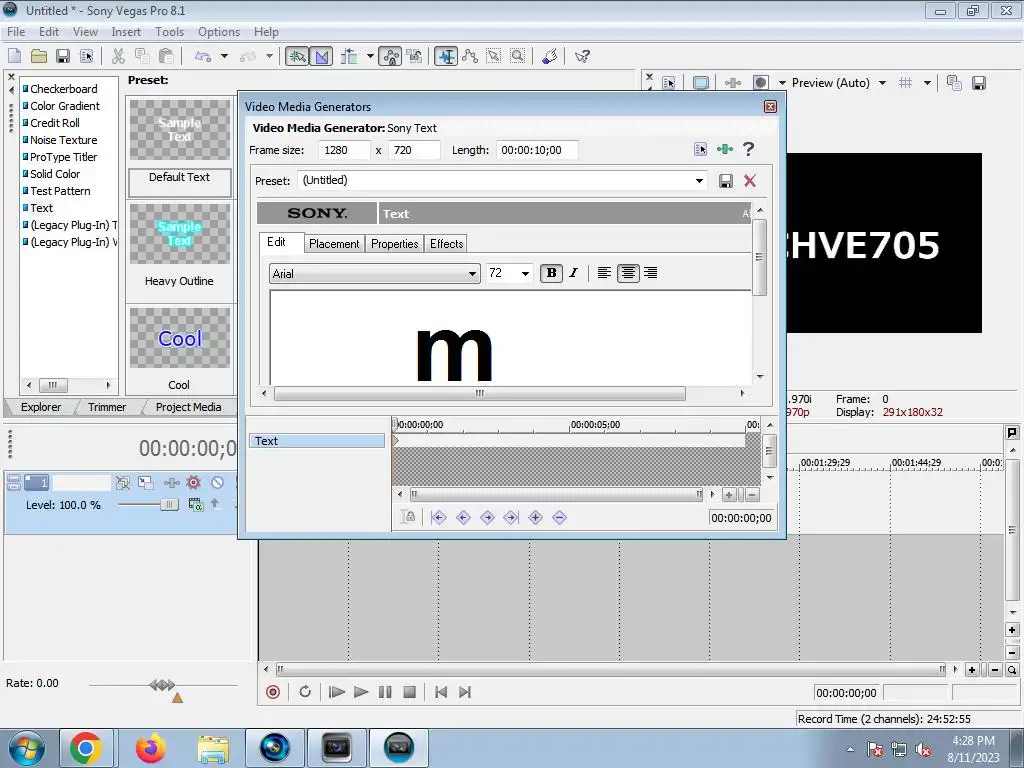Jump to last keyframe button
Viewport: 1024px width, 768px height.
[x=511, y=518]
